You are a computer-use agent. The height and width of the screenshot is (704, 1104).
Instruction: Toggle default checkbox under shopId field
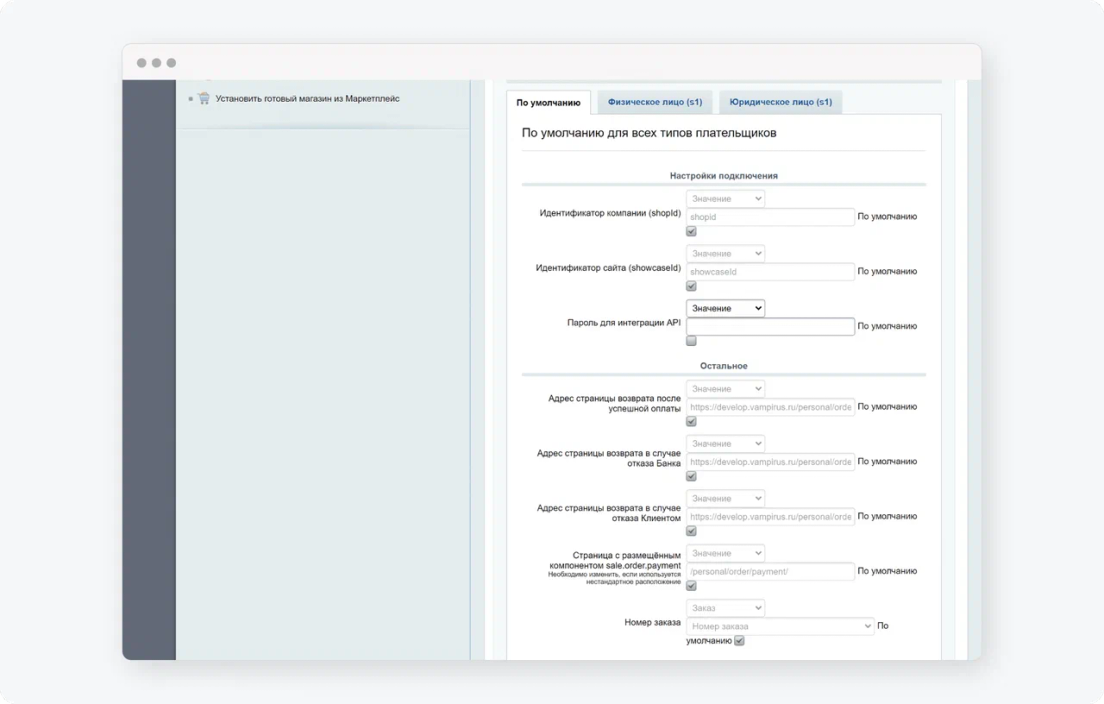(691, 232)
